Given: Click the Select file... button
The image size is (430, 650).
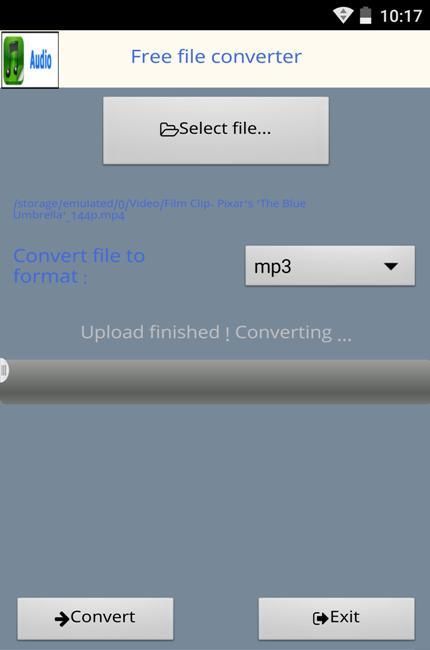Looking at the screenshot, I should [x=216, y=131].
